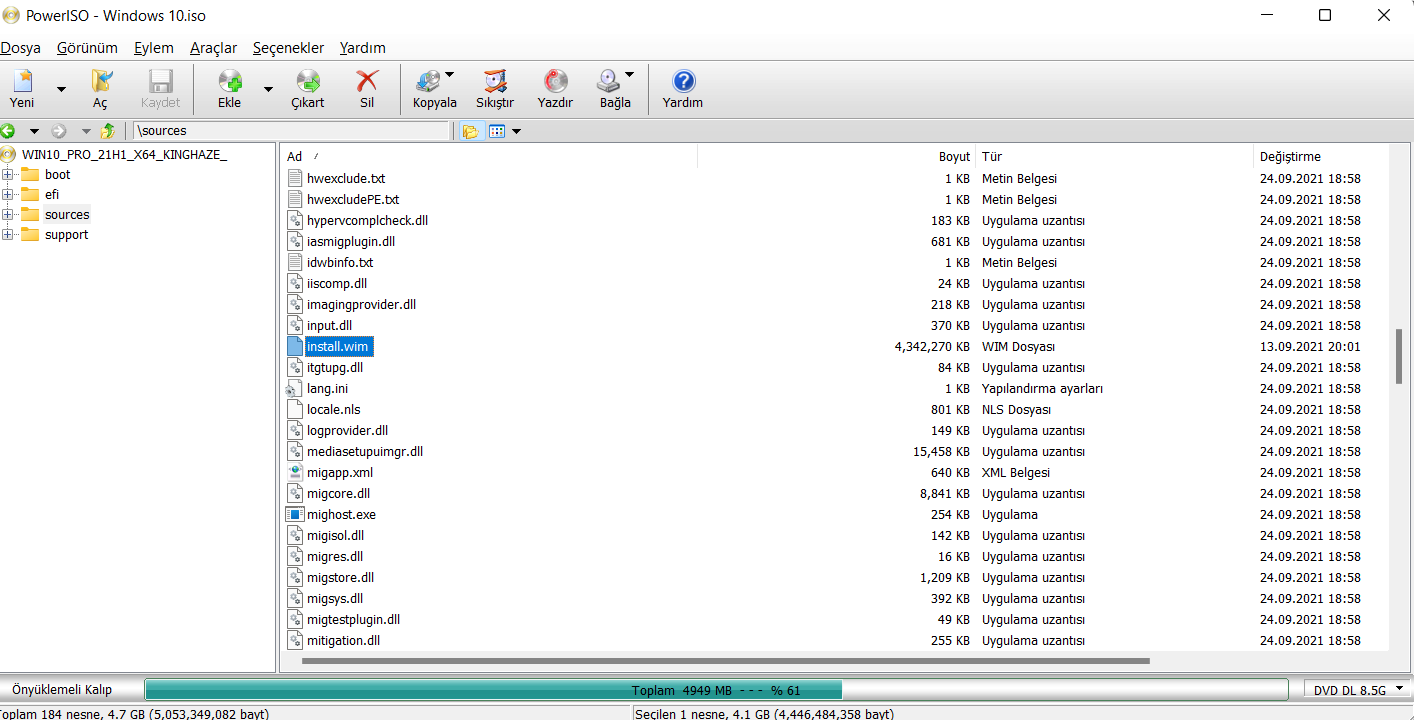1414x720 pixels.
Task: Click the hwexclude.txt file icon
Action: point(294,178)
